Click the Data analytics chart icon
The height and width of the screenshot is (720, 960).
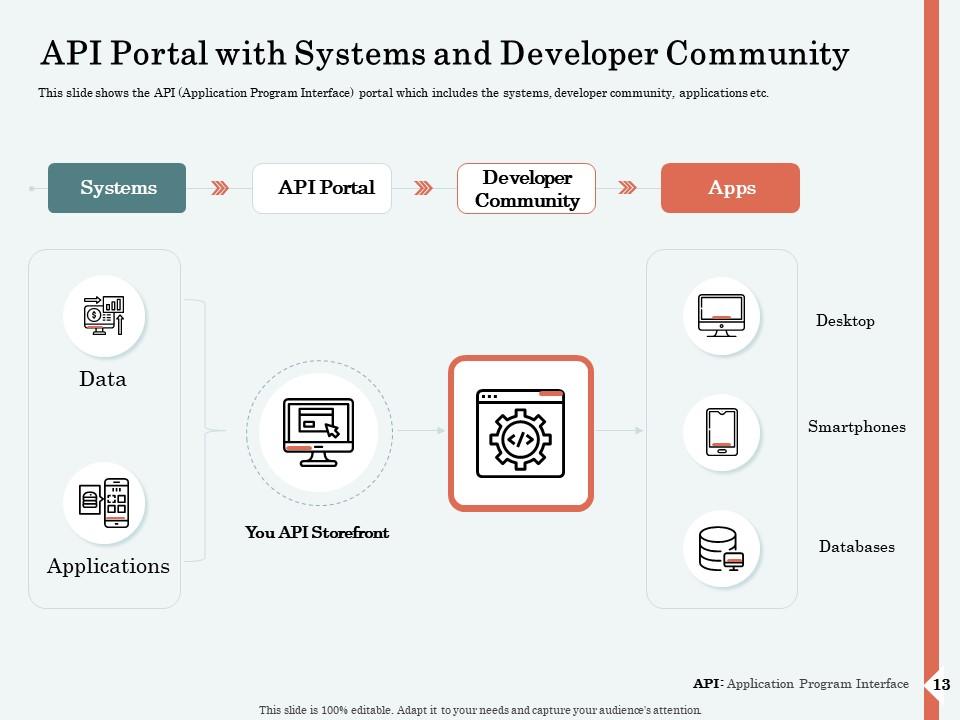coord(104,316)
